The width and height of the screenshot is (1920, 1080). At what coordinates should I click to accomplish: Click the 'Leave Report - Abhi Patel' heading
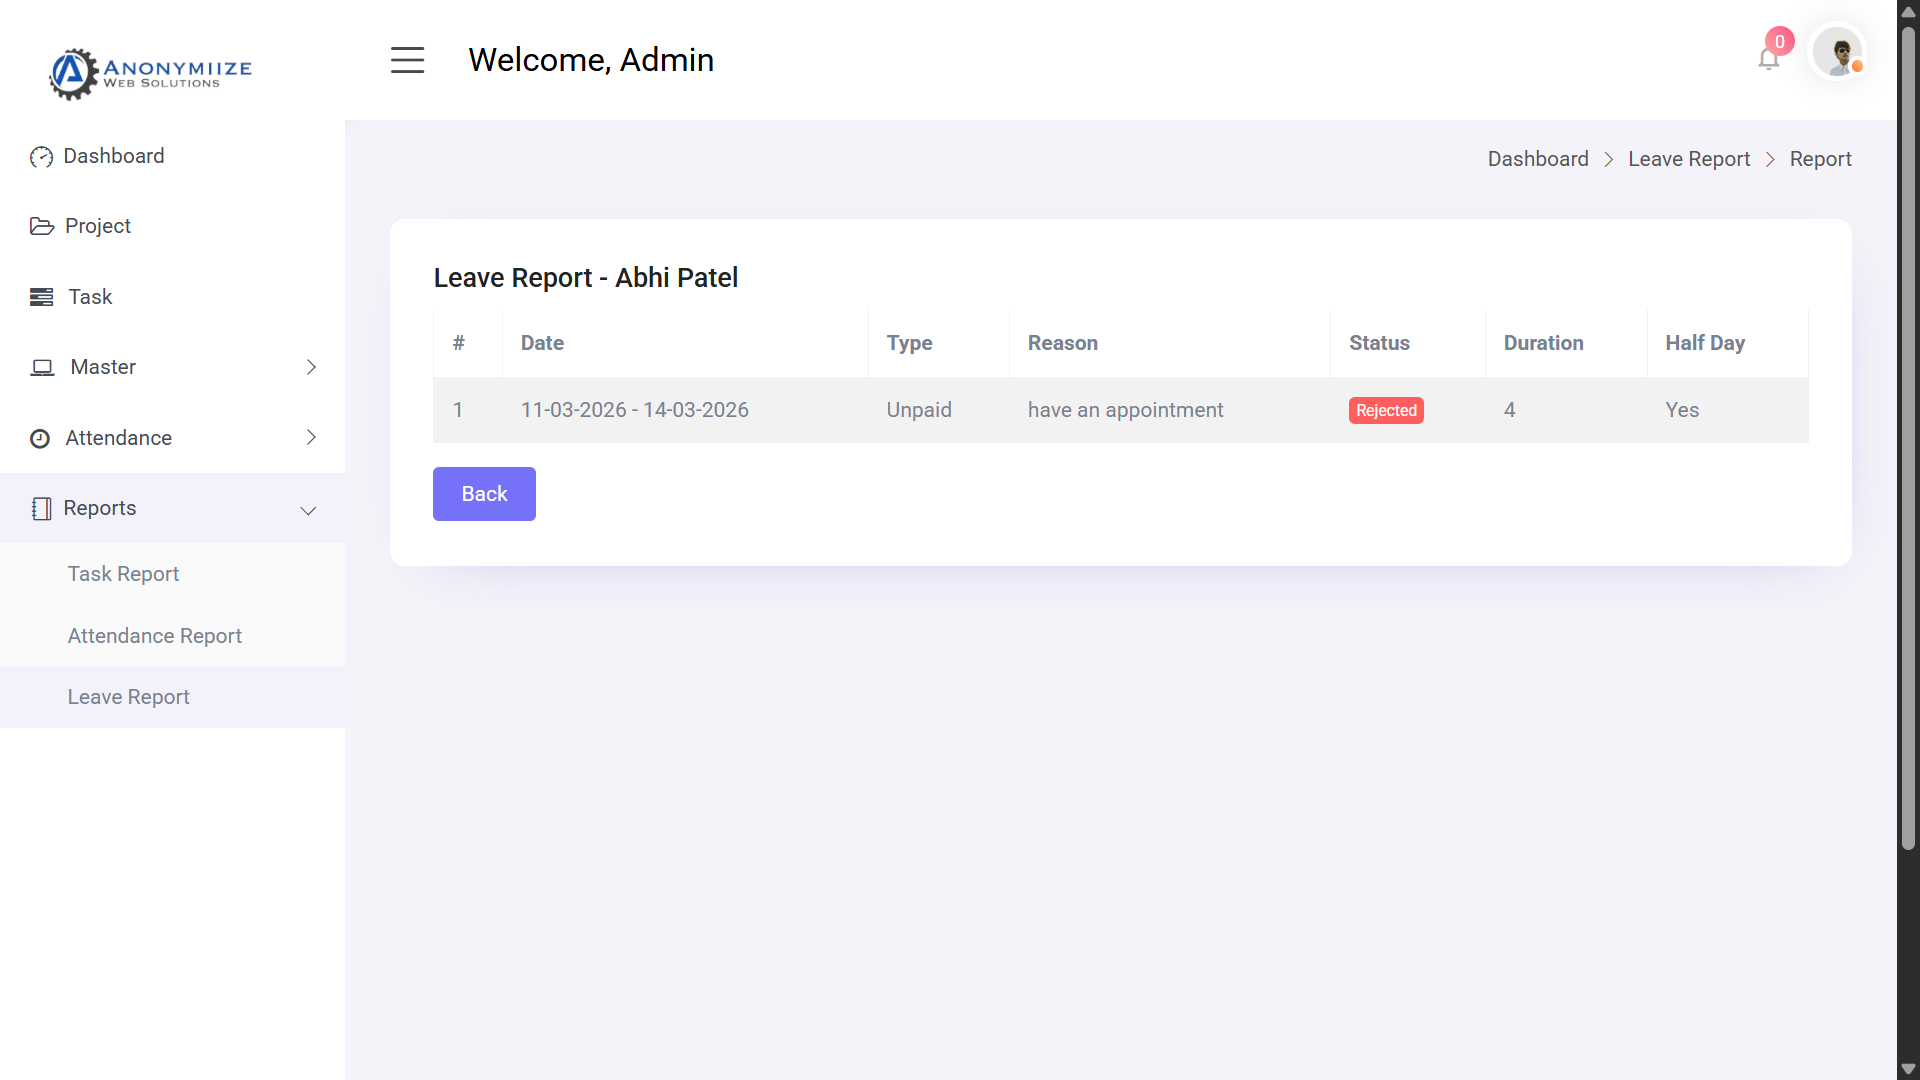tap(585, 278)
